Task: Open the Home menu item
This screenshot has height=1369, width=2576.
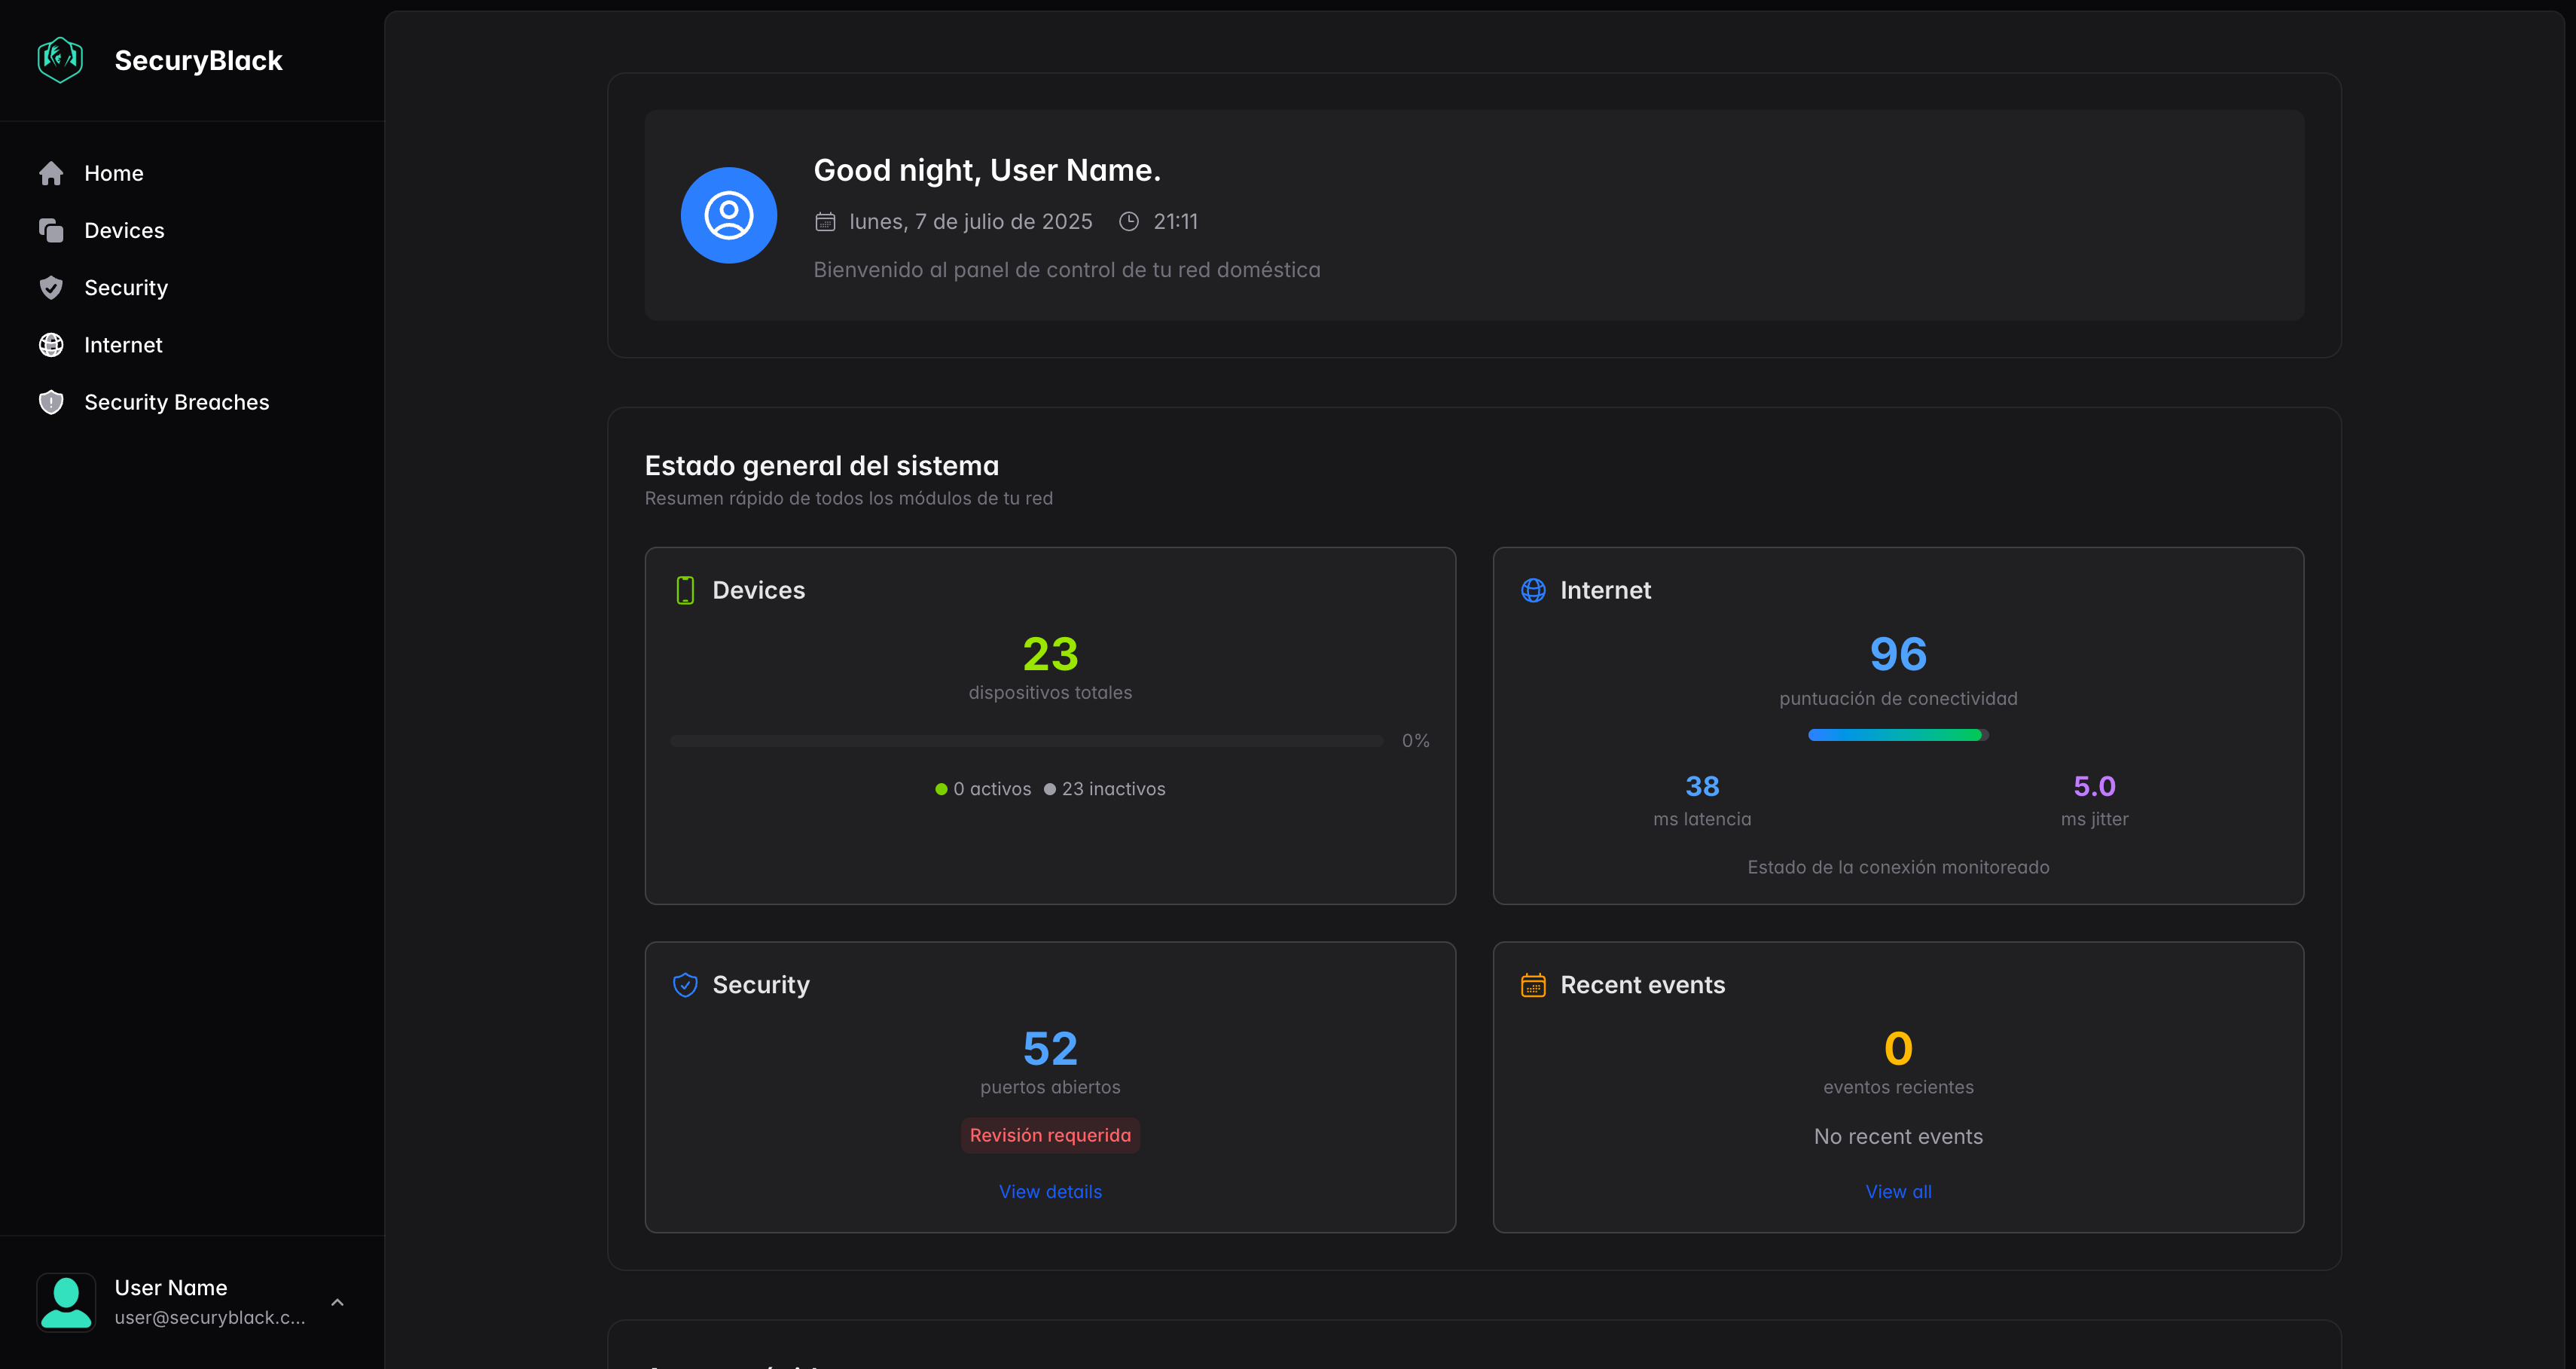Action: (192, 173)
